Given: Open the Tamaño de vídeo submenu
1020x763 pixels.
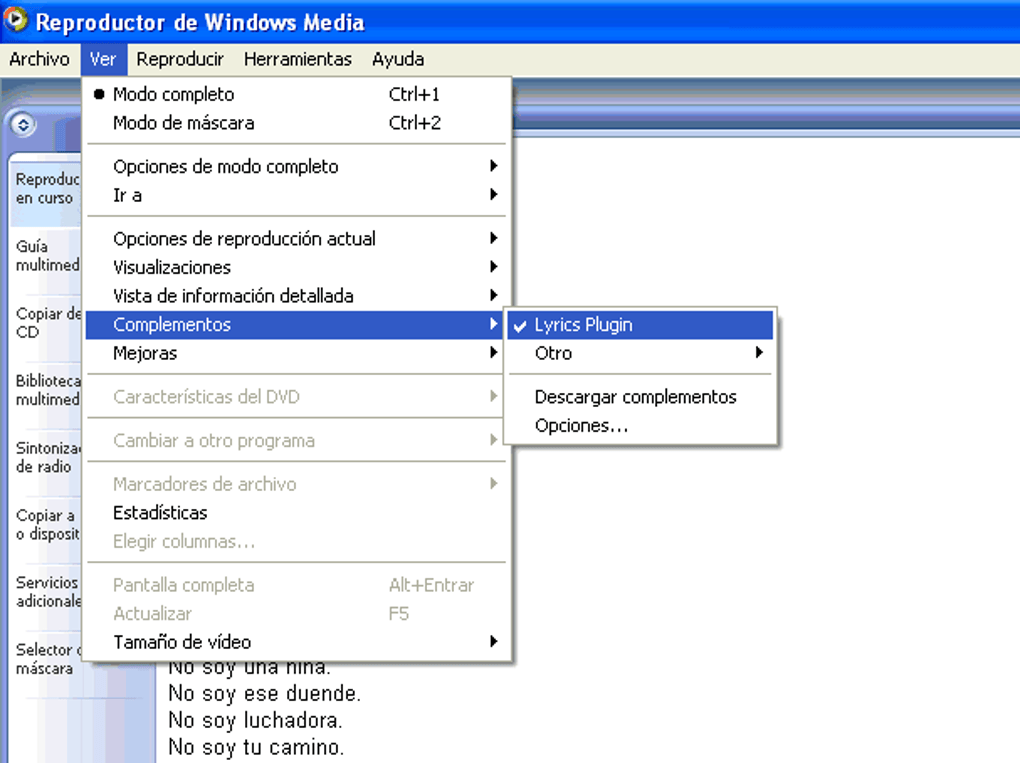Looking at the screenshot, I should [299, 642].
